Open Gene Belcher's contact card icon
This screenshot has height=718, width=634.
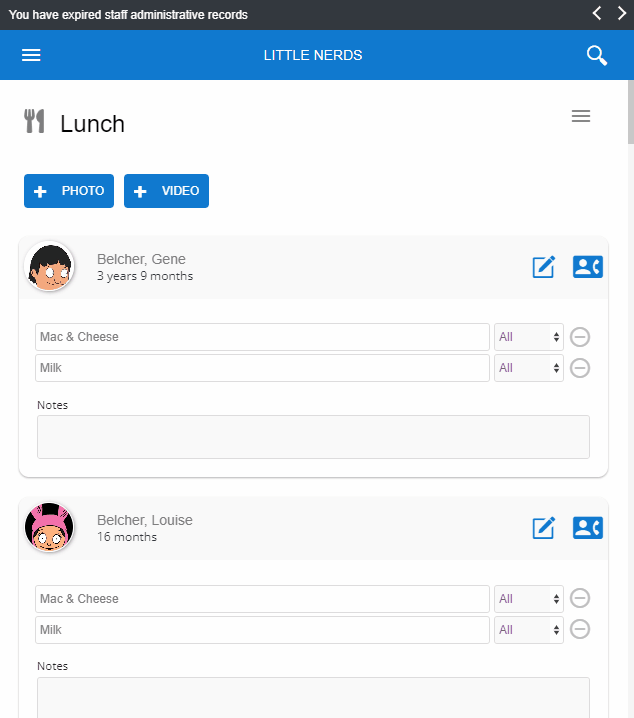point(587,267)
